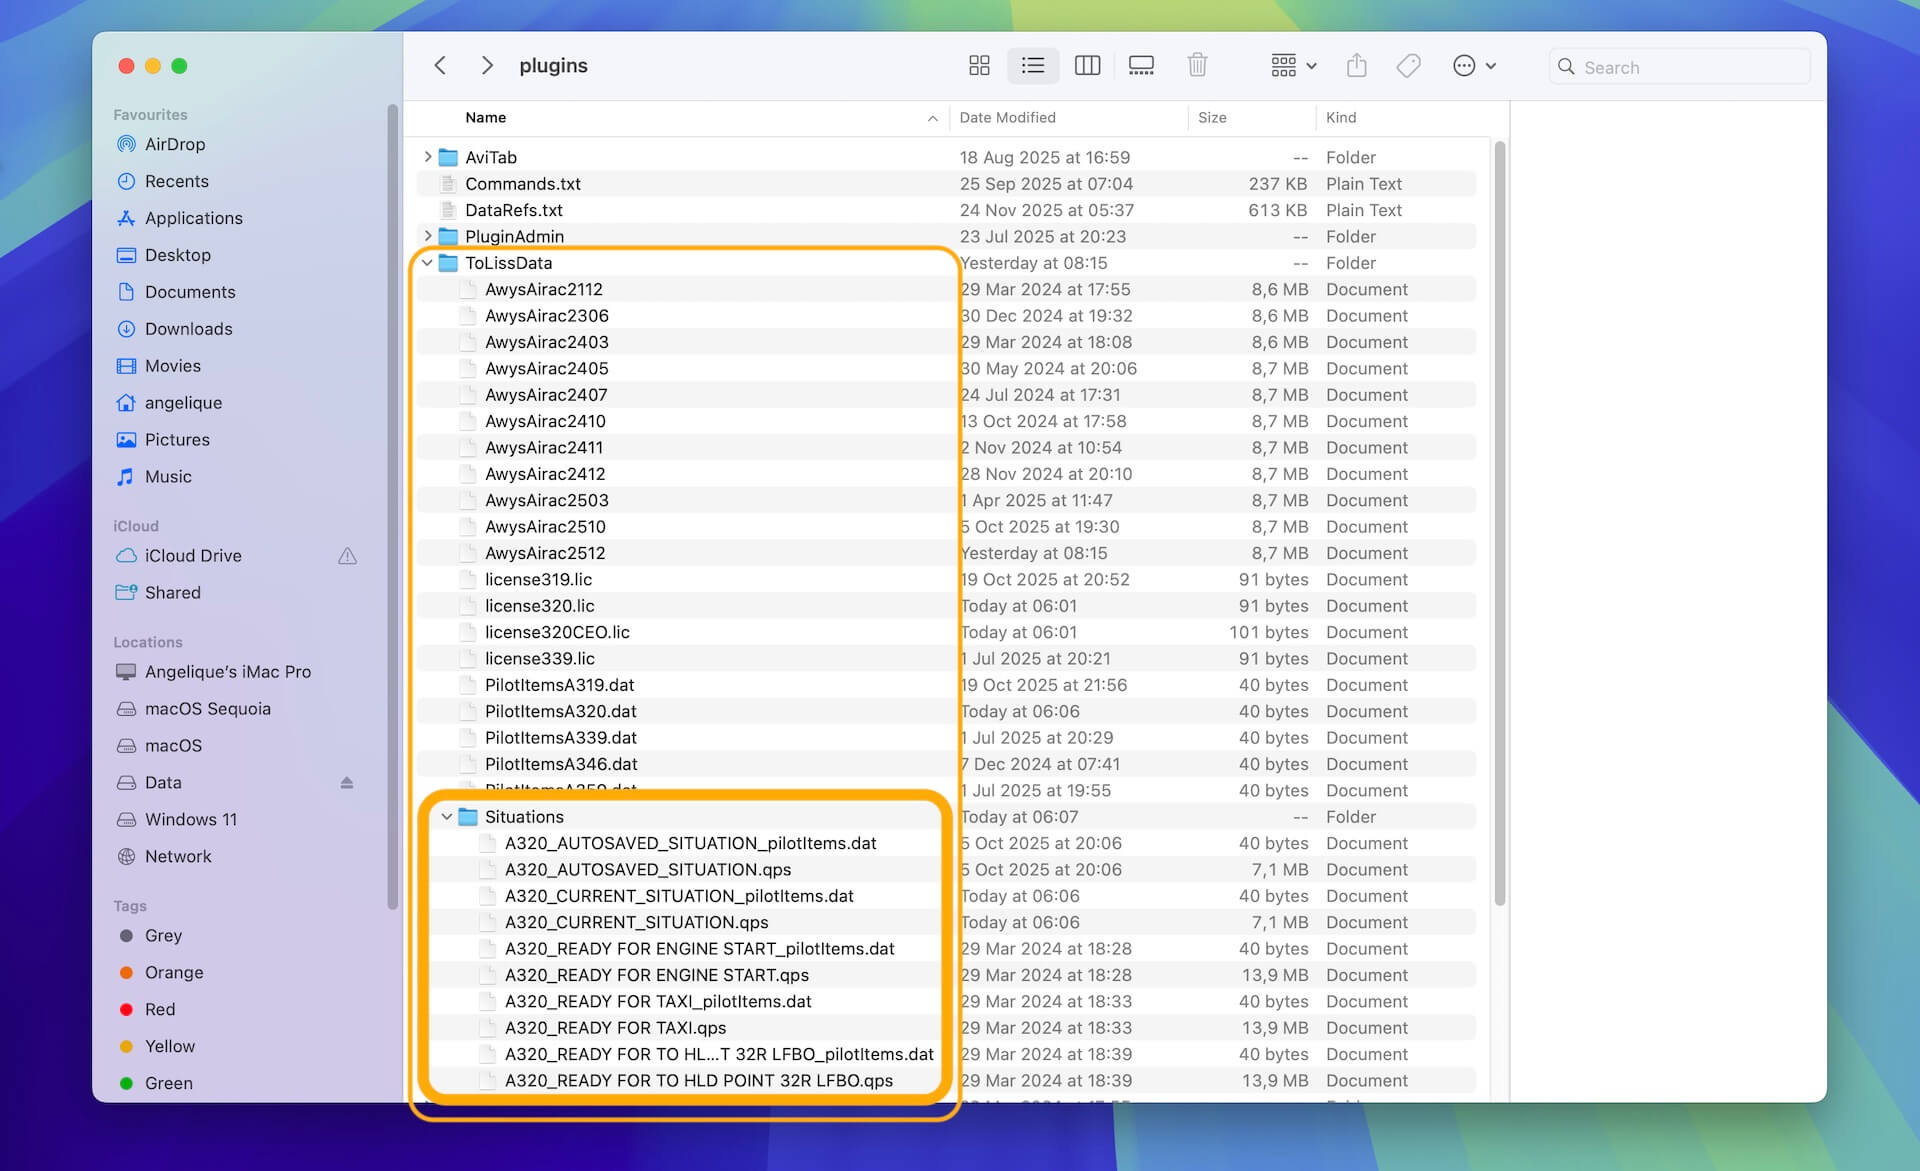Open Downloads in the sidebar
Viewport: 1920px width, 1171px height.
188,329
